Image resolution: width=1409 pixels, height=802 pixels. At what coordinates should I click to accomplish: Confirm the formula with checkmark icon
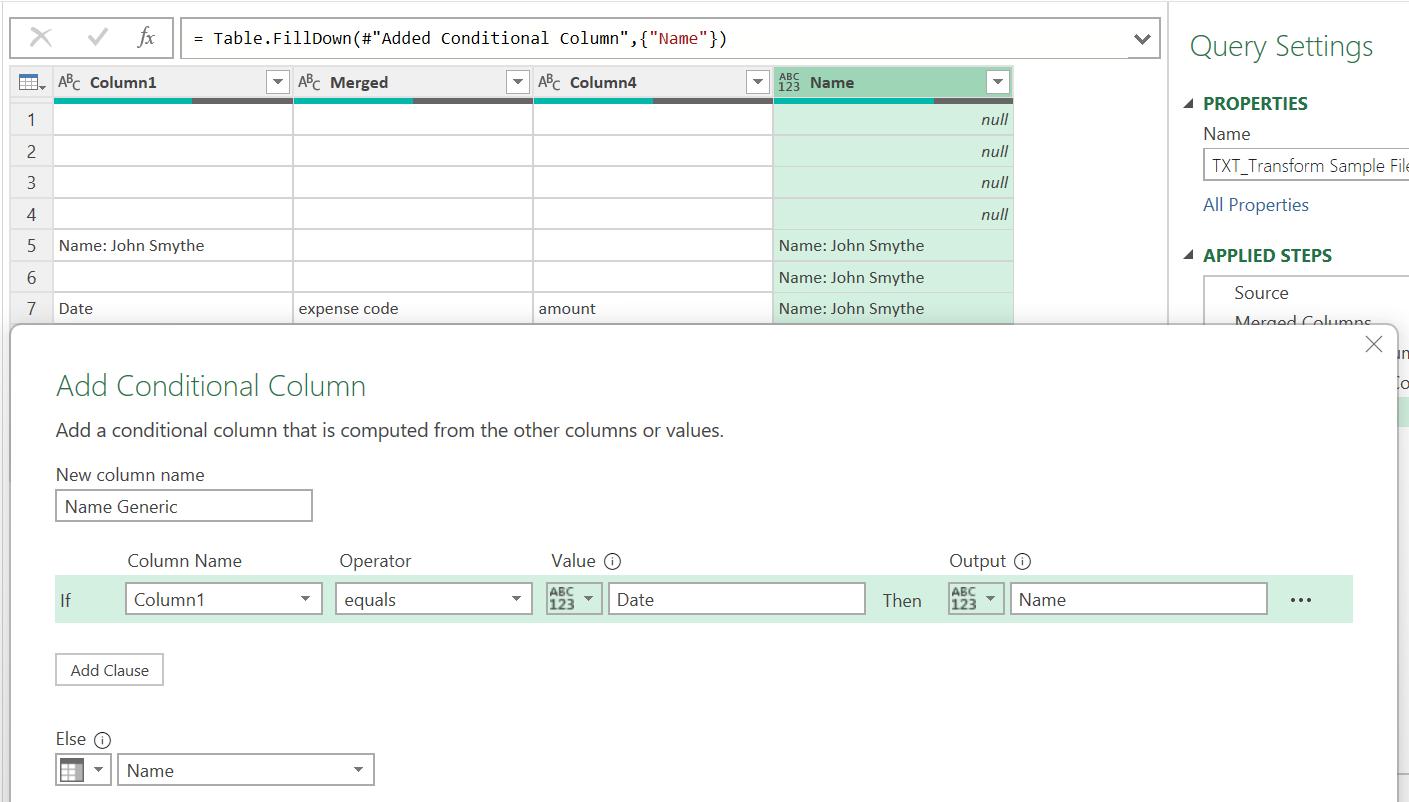point(98,38)
